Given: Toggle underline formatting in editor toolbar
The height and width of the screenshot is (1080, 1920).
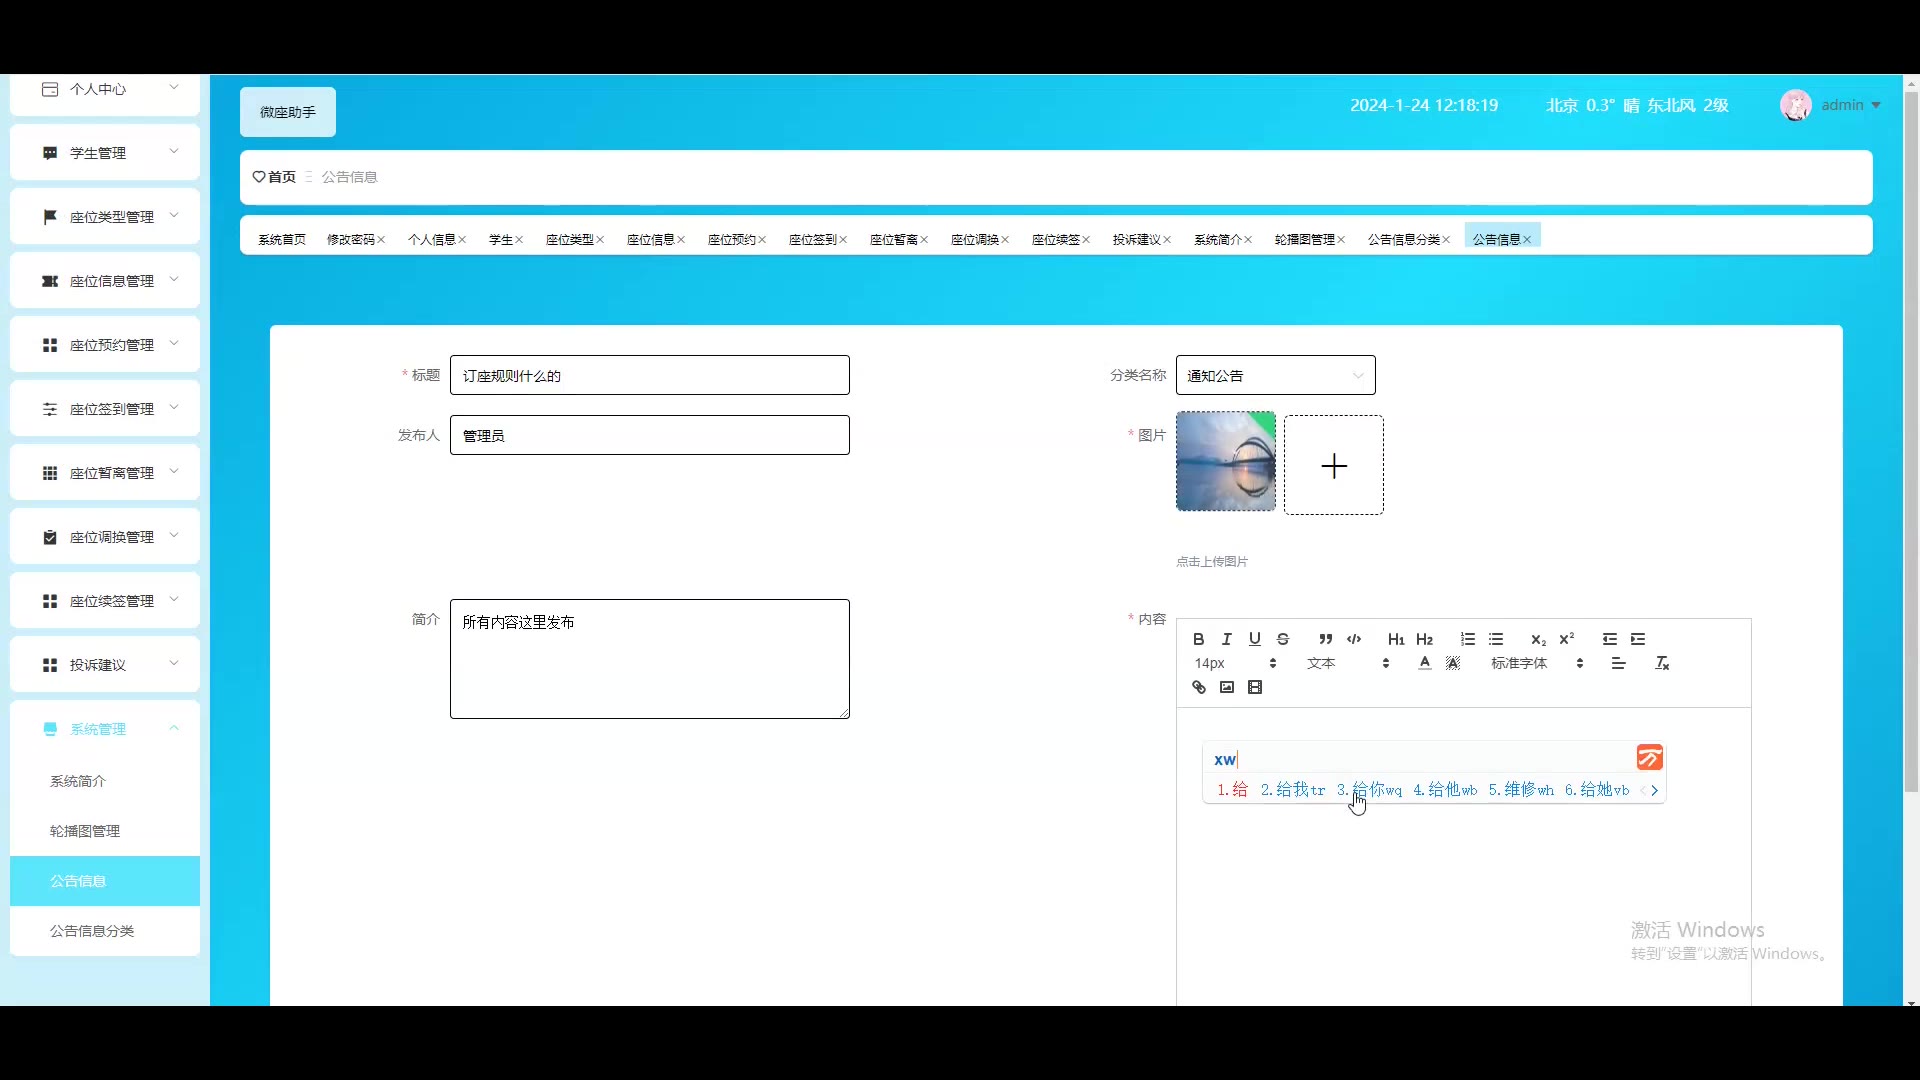Looking at the screenshot, I should (x=1254, y=639).
